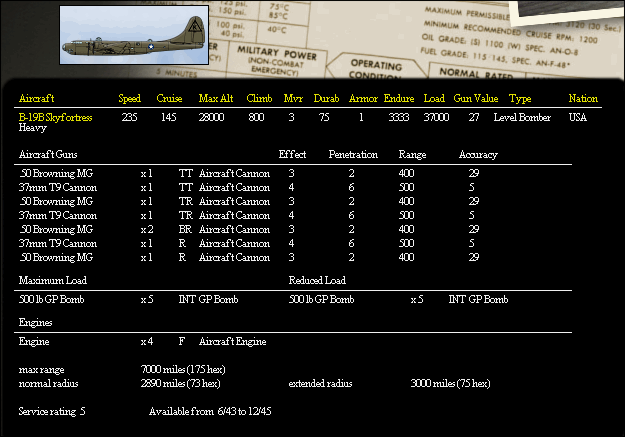Screen dimensions: 625x437
Task: Select 500 lb GP Bomb under Maximum Load
Action: pyautogui.click(x=51, y=299)
